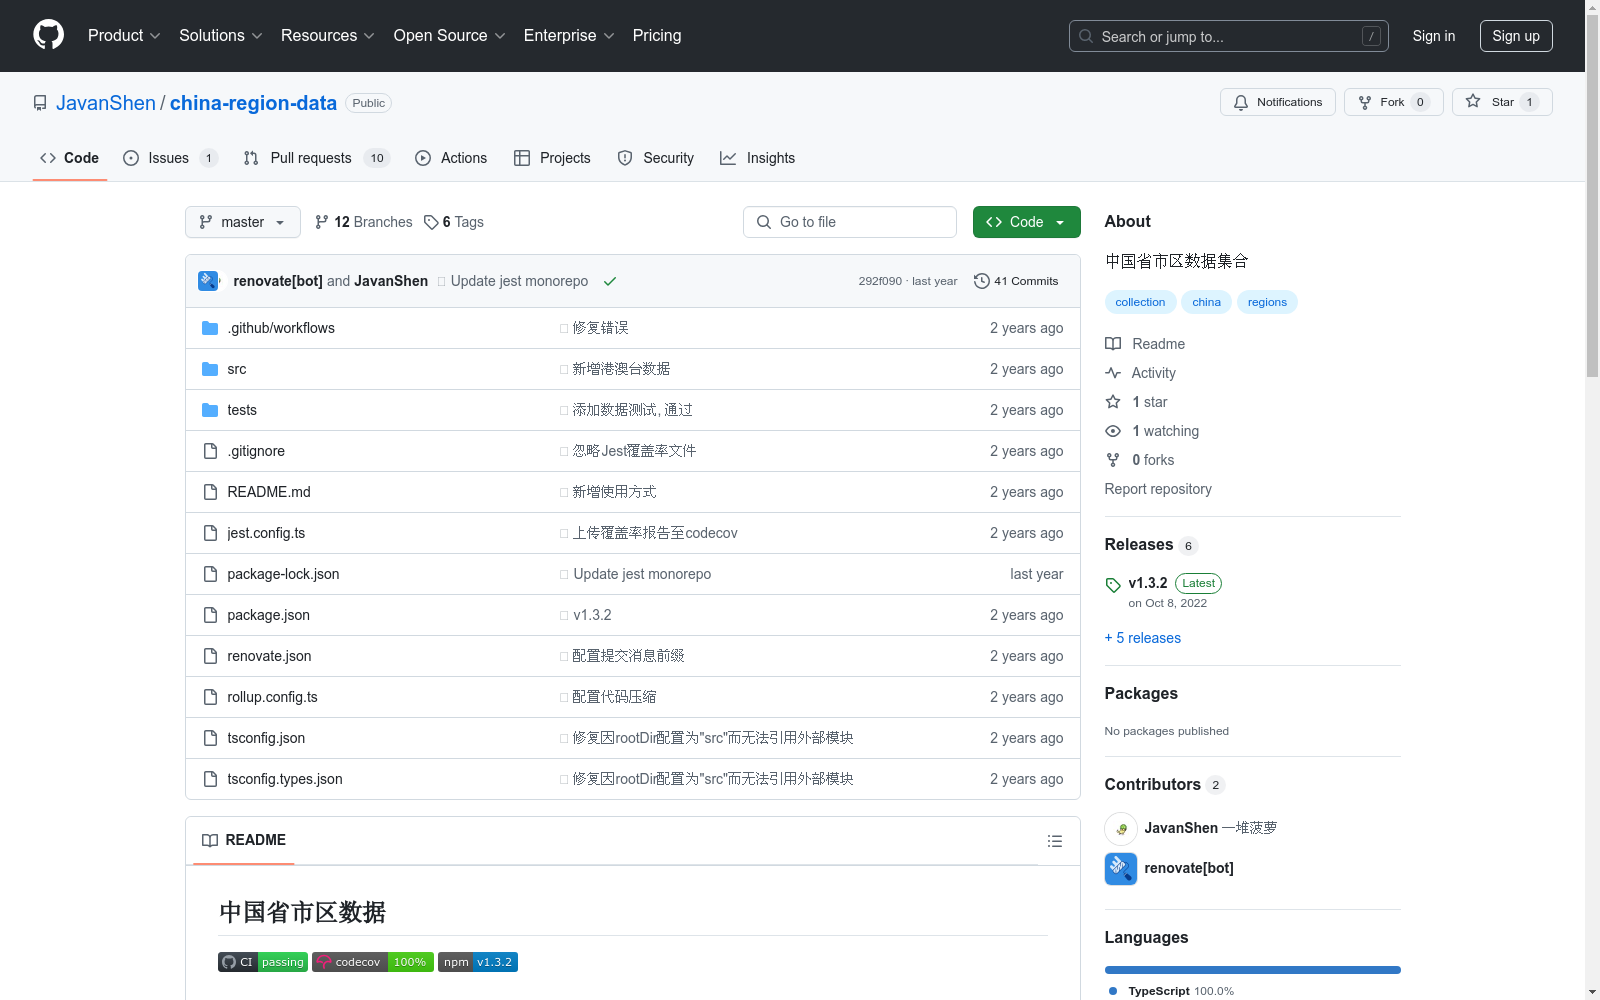Screen dimensions: 1600x1000
Task: Open the china-region-data repository link
Action: pos(253,103)
